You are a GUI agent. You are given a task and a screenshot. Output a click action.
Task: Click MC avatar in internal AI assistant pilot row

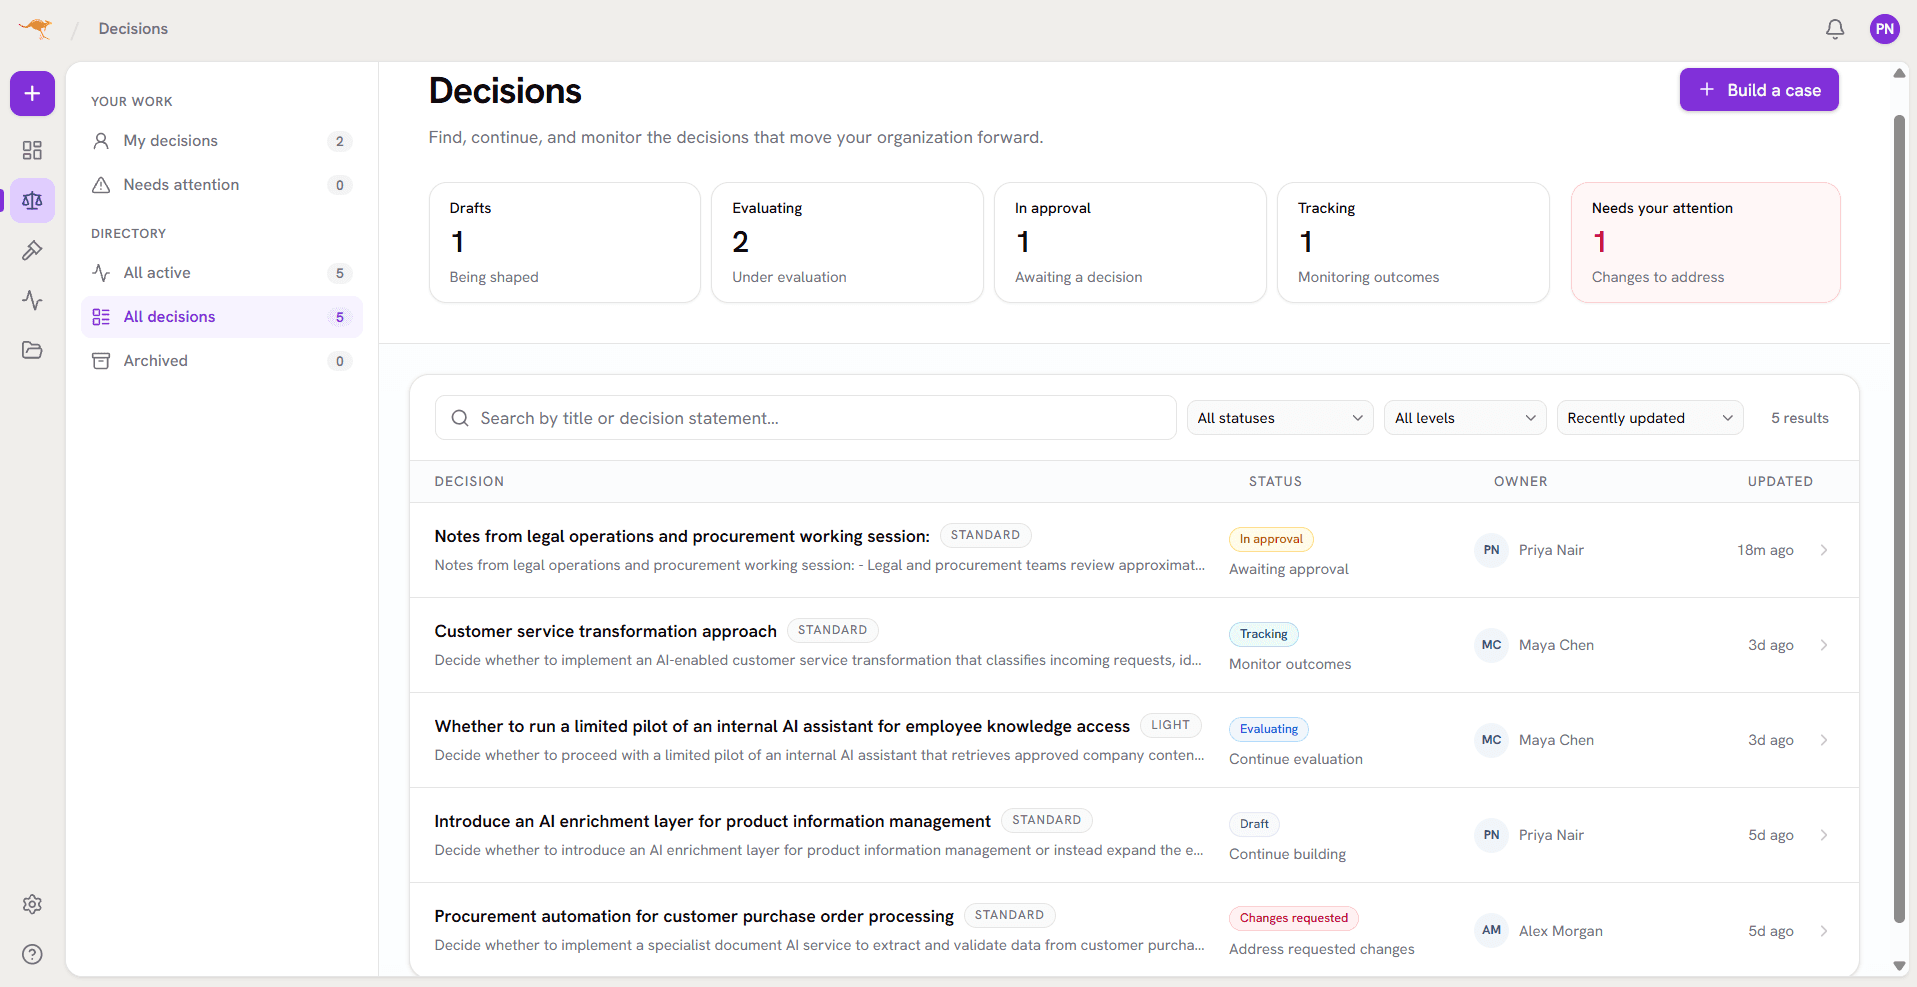click(1491, 740)
